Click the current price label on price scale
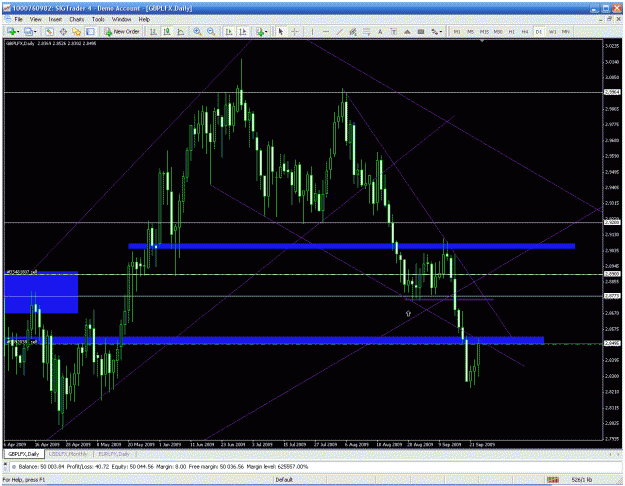 tap(612, 343)
